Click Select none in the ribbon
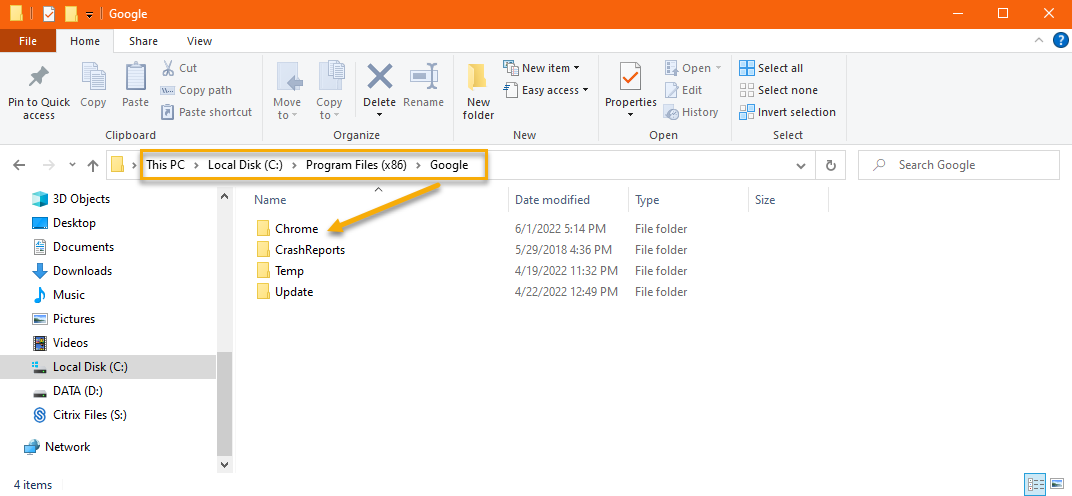 click(779, 90)
